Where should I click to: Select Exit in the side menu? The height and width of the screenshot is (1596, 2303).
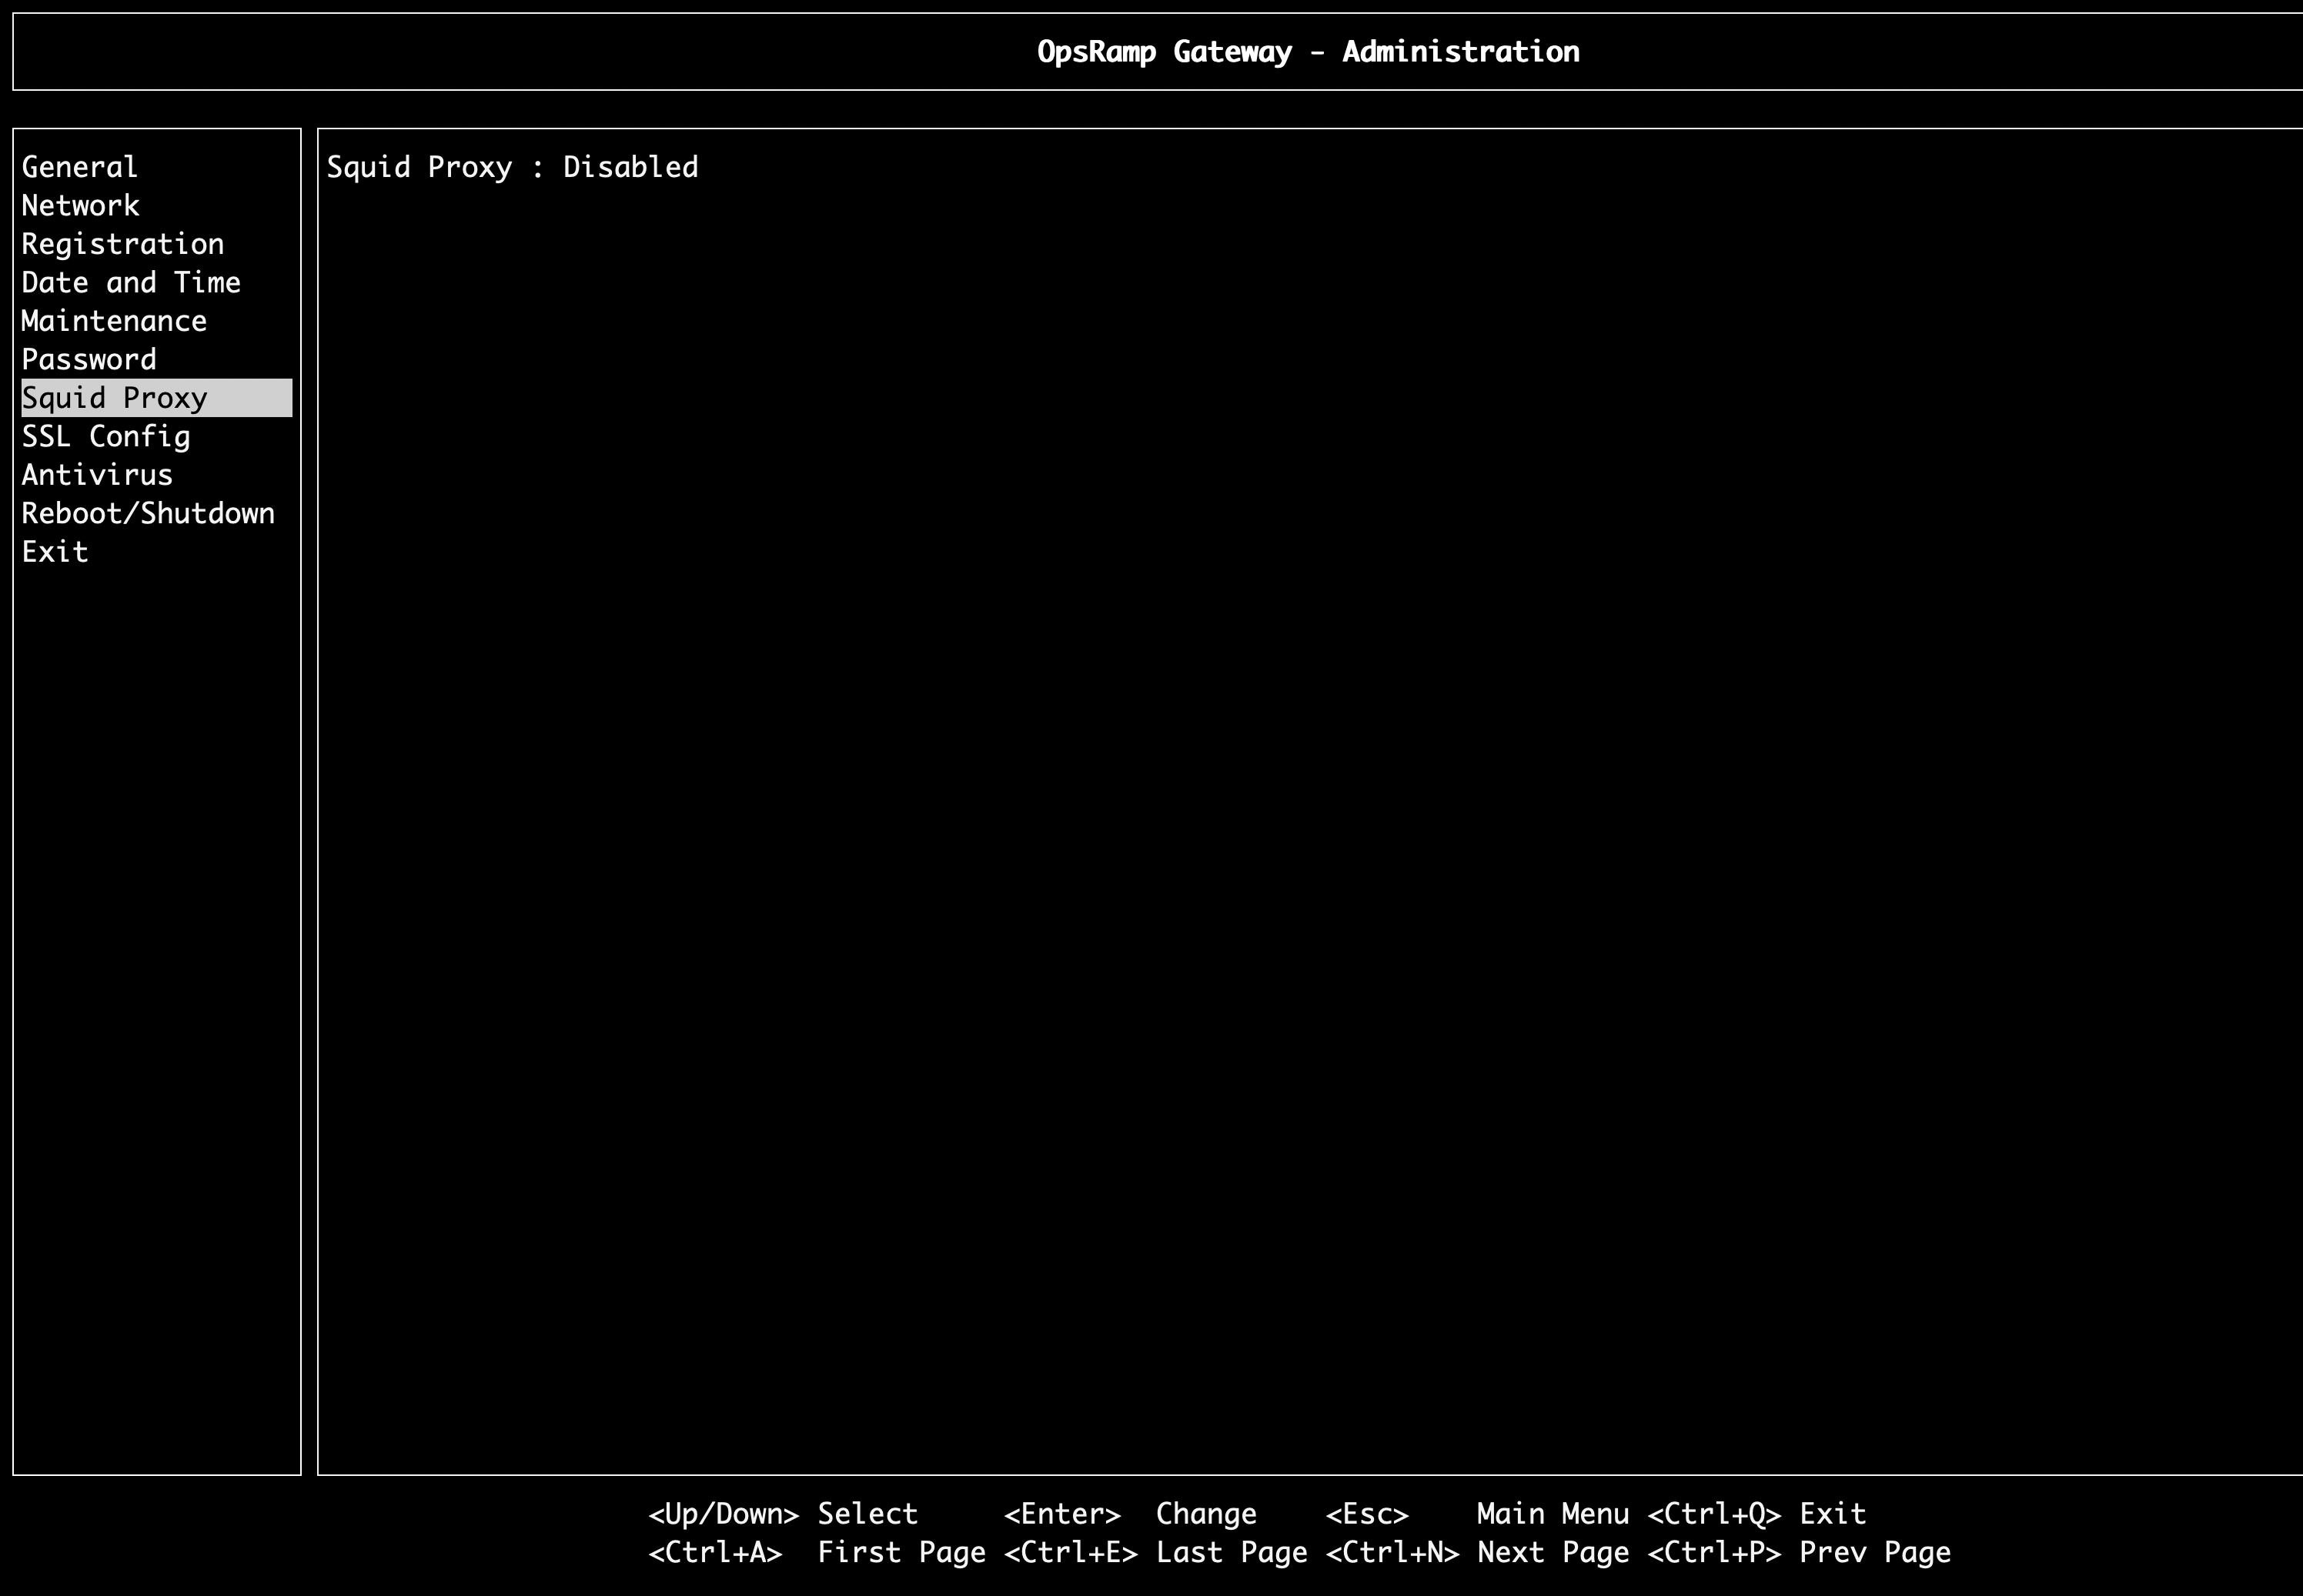click(55, 552)
